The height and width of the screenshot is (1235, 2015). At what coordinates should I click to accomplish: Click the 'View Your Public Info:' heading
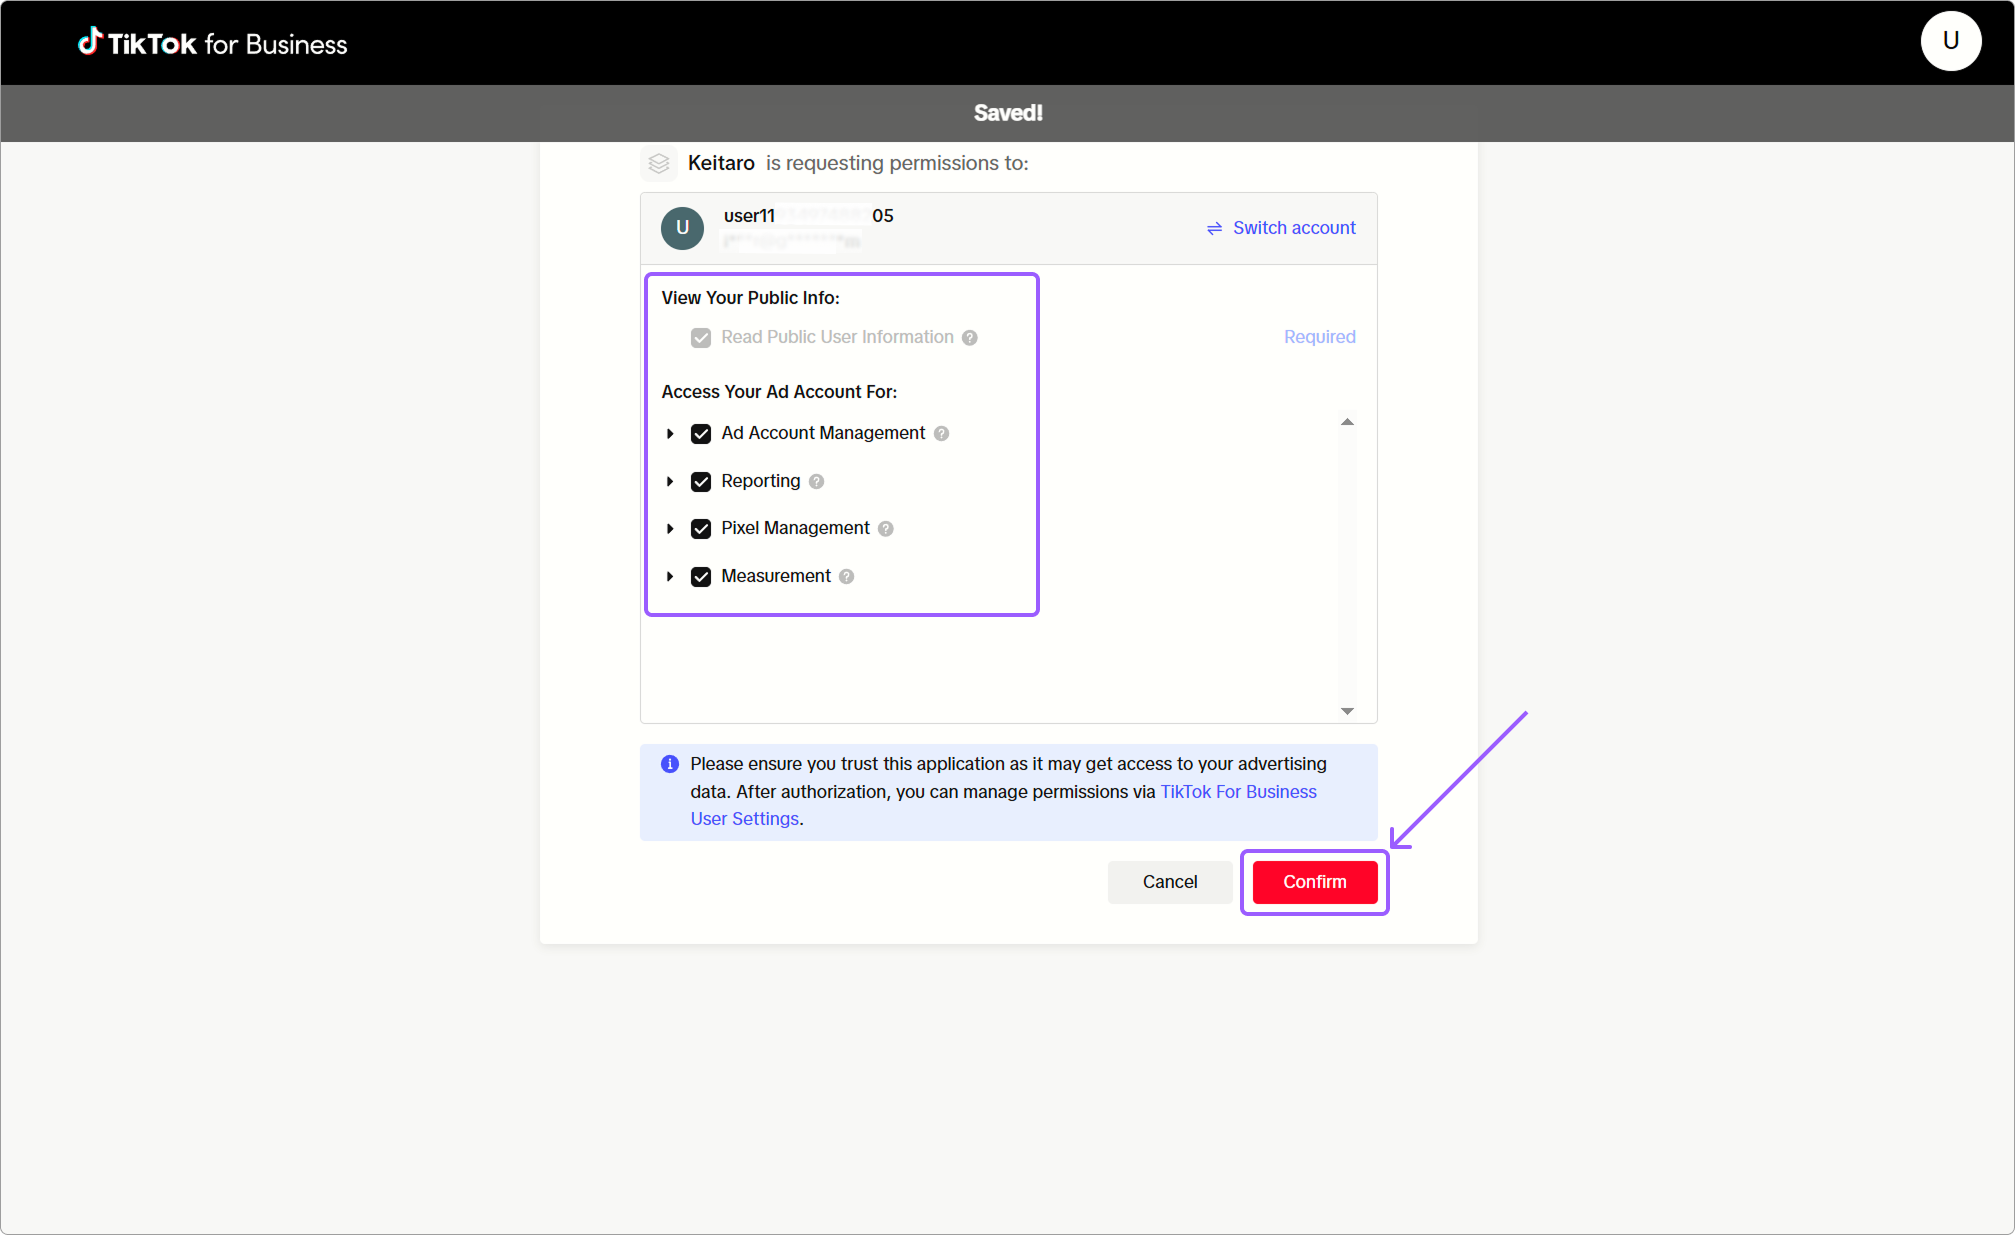click(x=750, y=298)
